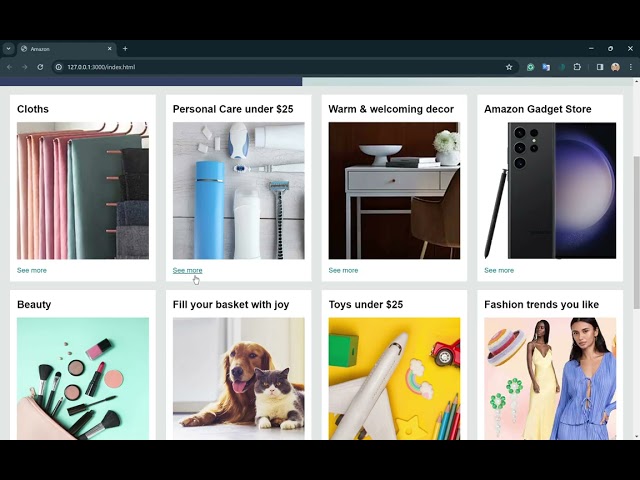This screenshot has width=640, height=480.
Task: Open the Cloths hanging fabrics image
Action: (x=83, y=191)
